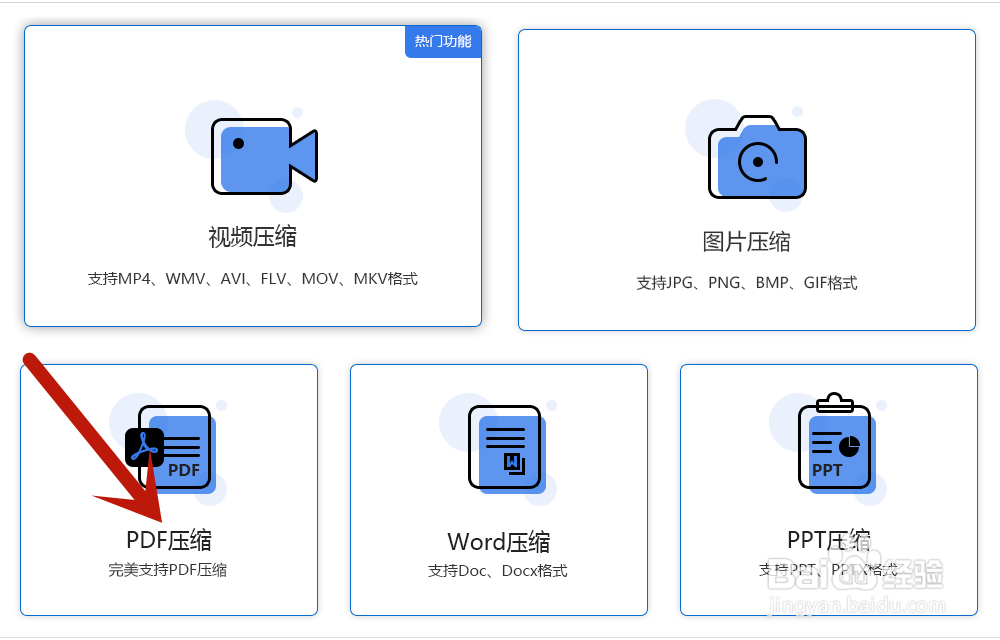Open the Word压缩 feature card
The image size is (1000, 640).
click(498, 490)
